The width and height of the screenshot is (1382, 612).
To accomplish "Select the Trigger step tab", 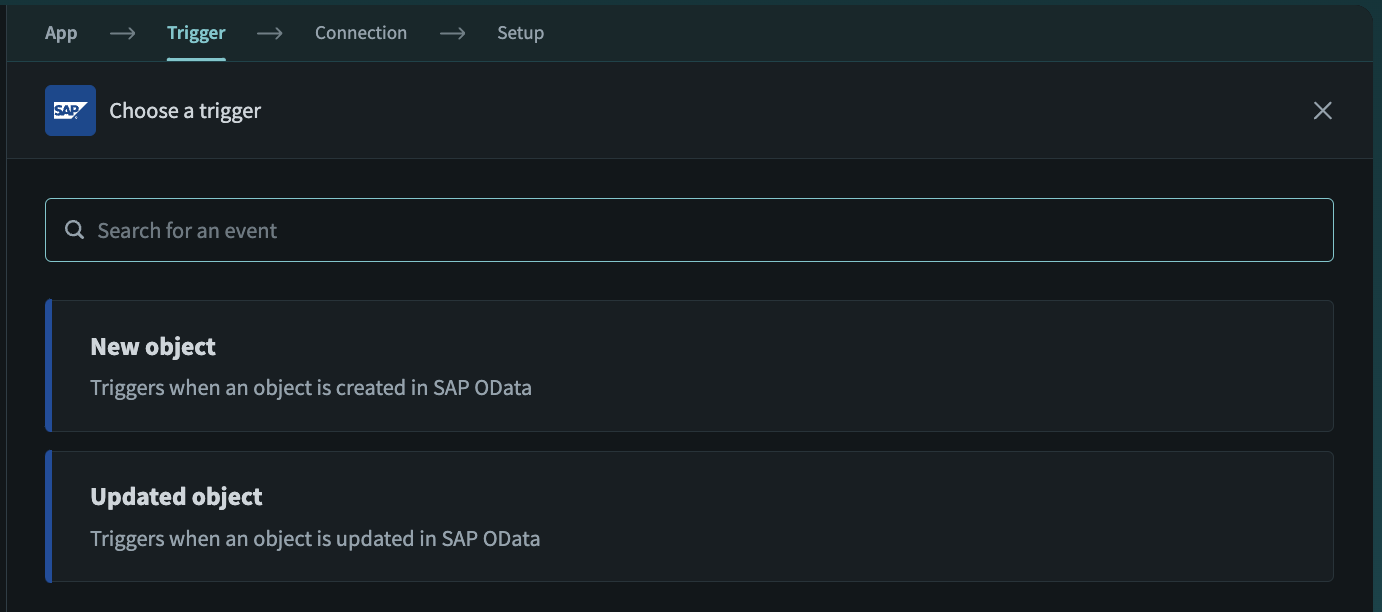I will coord(196,33).
